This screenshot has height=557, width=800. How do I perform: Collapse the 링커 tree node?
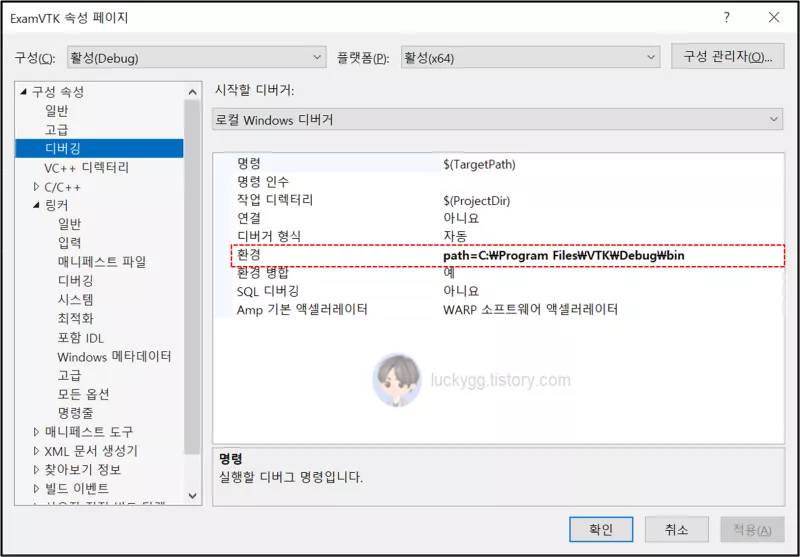coord(36,205)
